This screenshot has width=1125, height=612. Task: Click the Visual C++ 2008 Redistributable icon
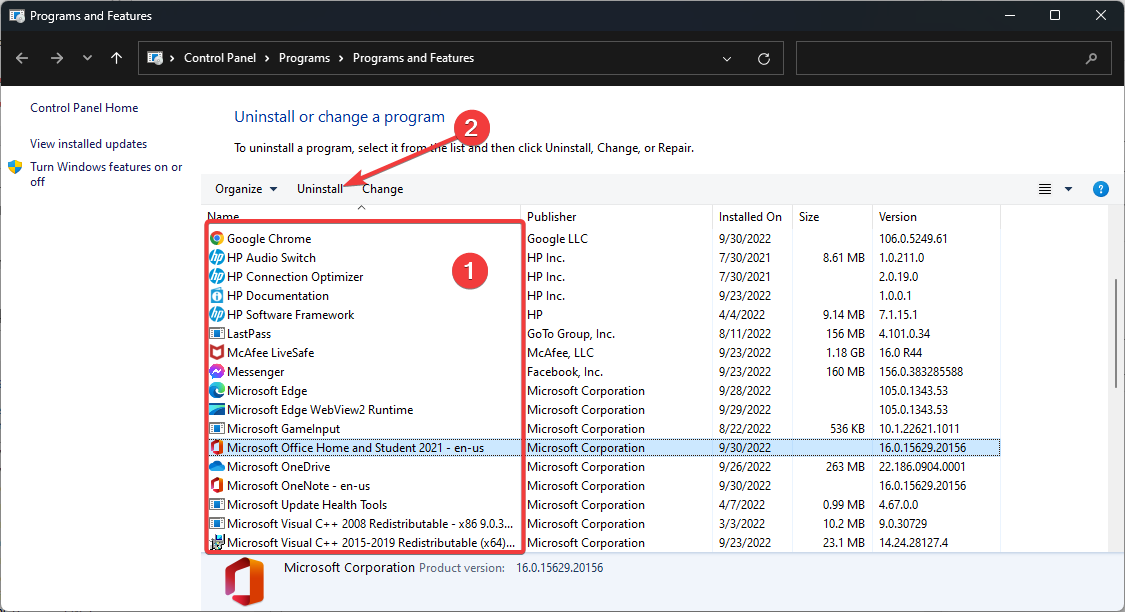(217, 524)
